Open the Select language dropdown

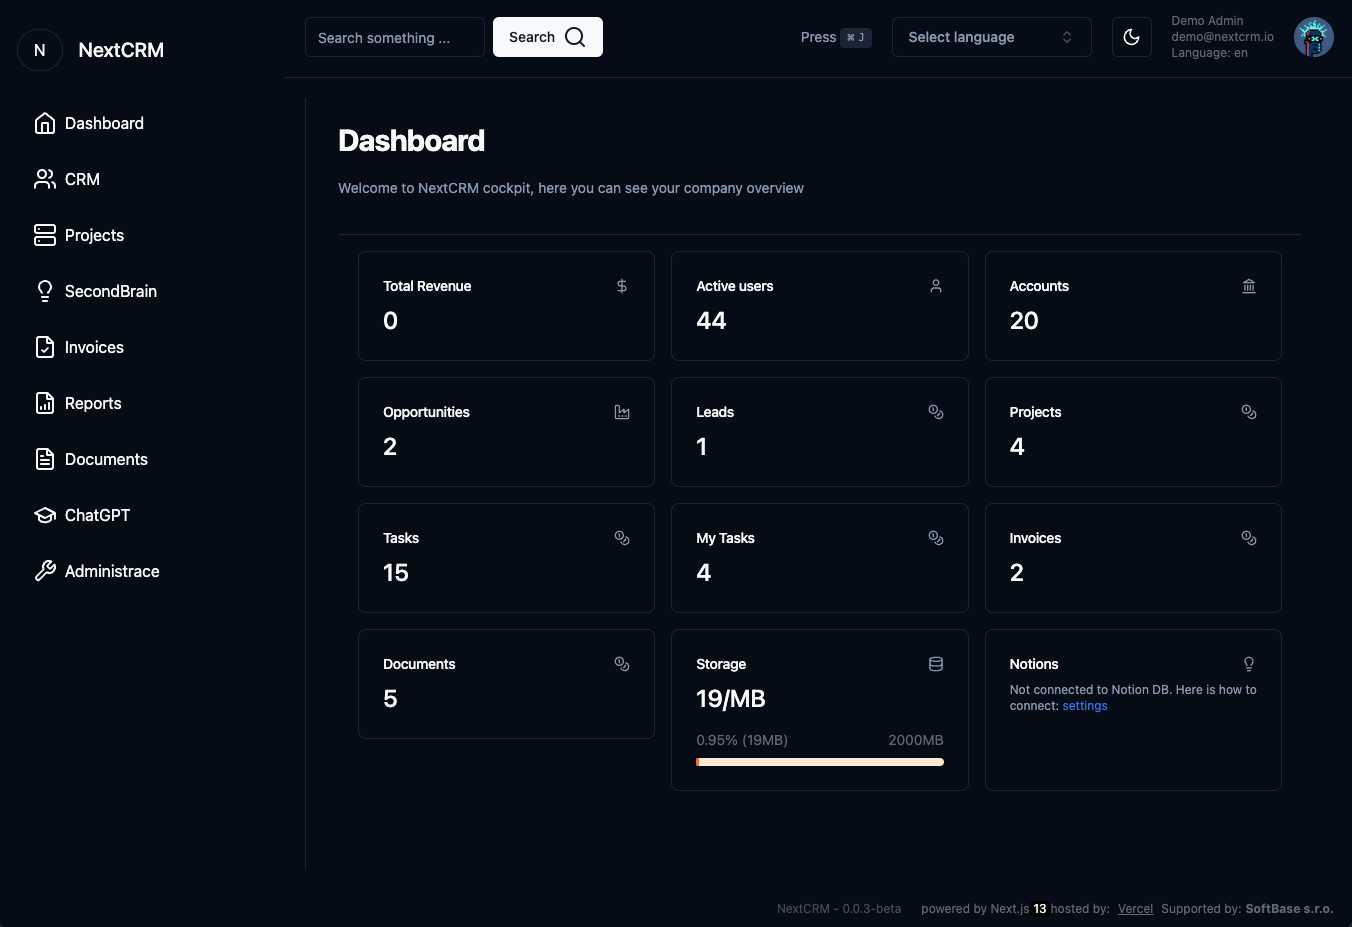[x=990, y=37]
